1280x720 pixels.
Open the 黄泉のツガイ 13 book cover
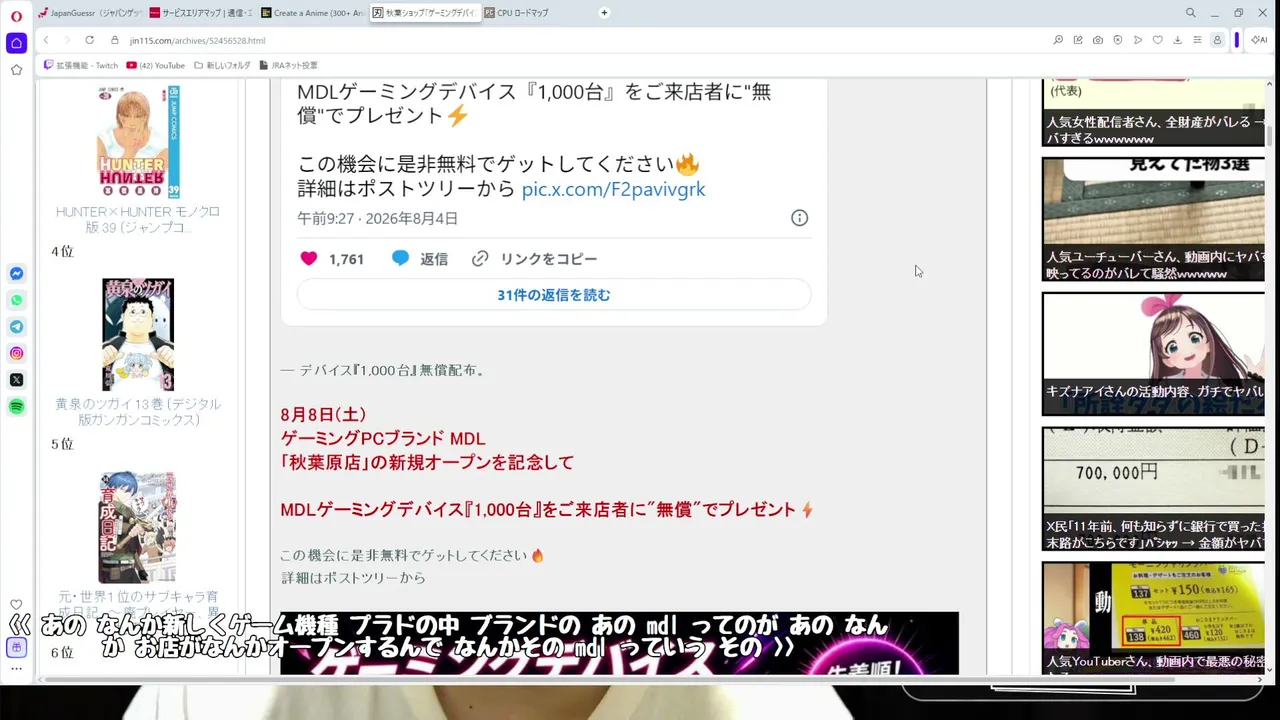pos(138,334)
